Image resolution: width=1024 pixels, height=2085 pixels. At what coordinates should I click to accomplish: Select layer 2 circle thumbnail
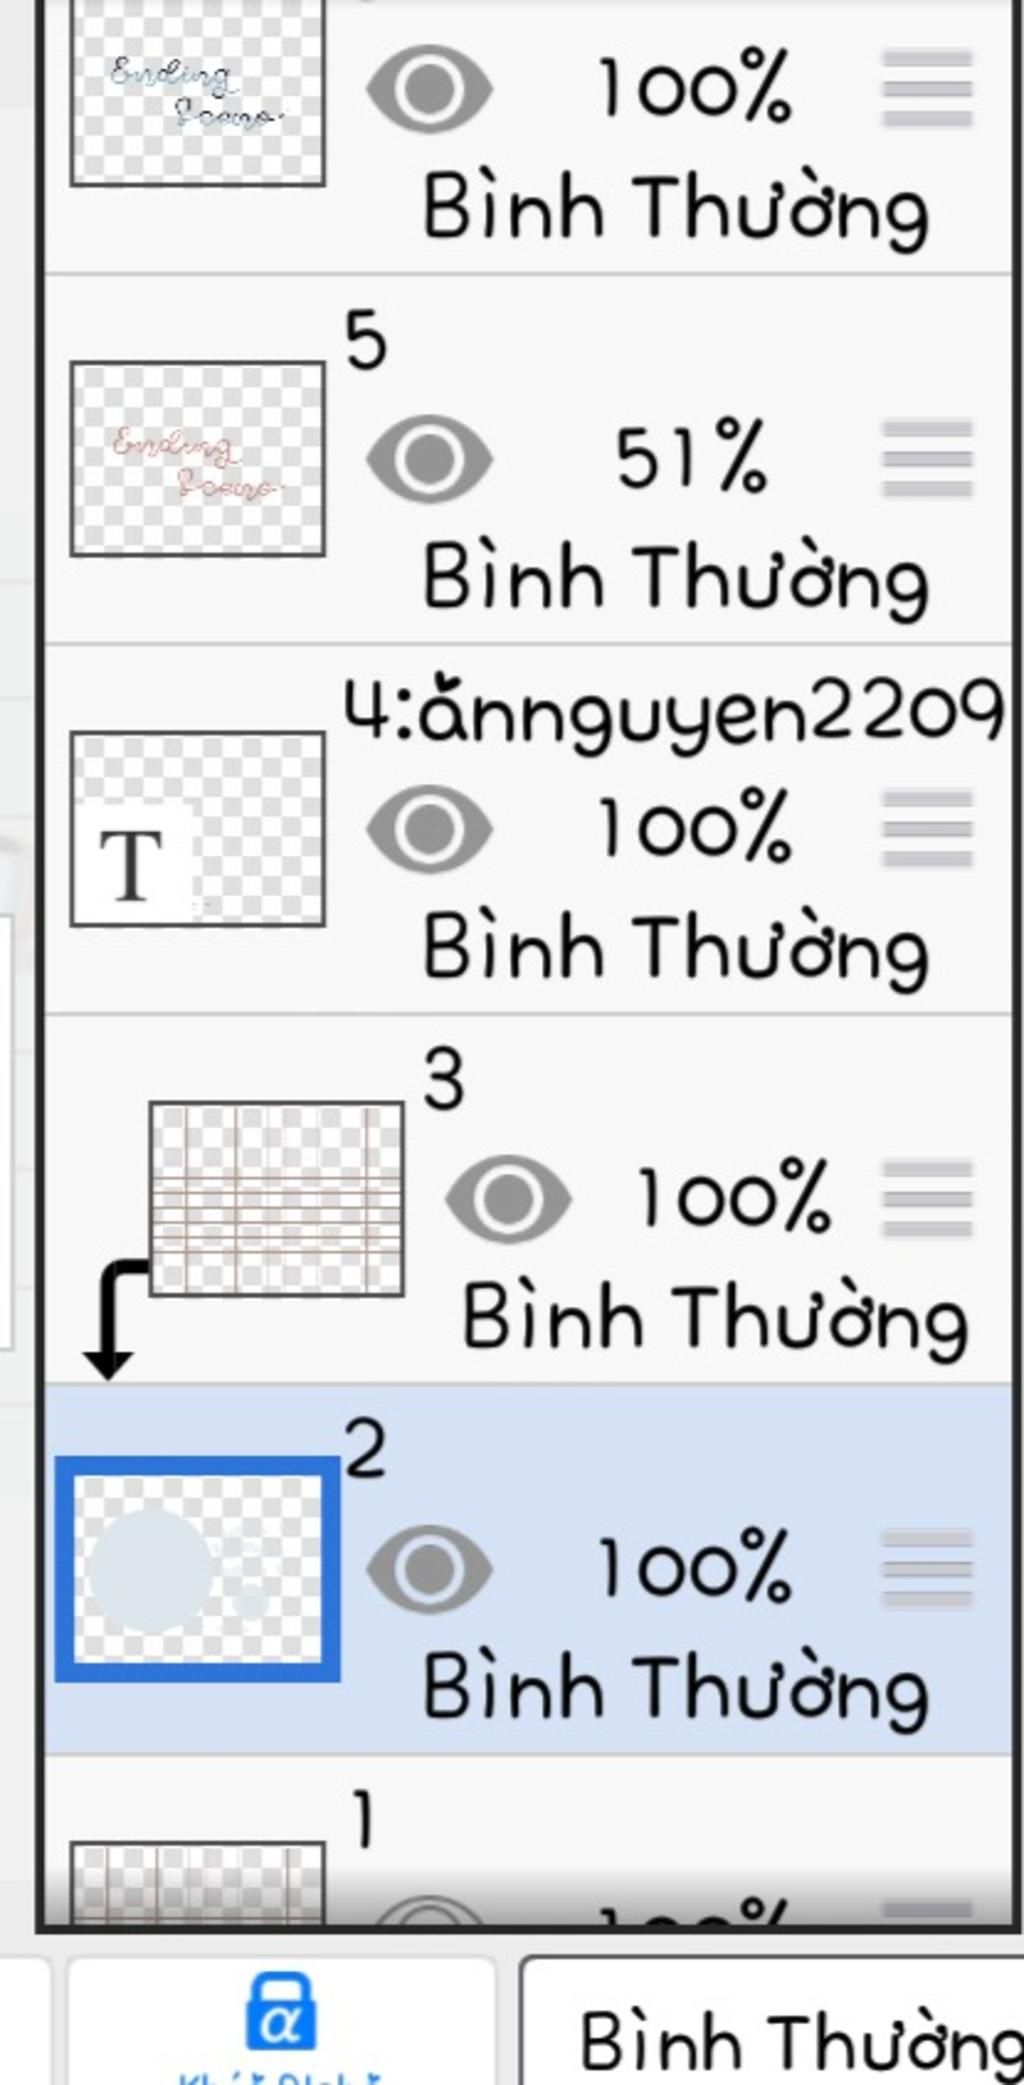198,1569
